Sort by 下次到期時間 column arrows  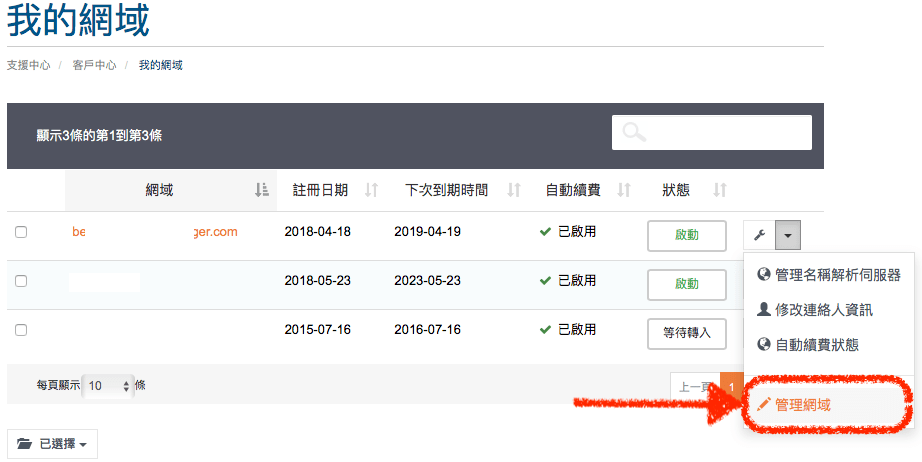pyautogui.click(x=514, y=190)
